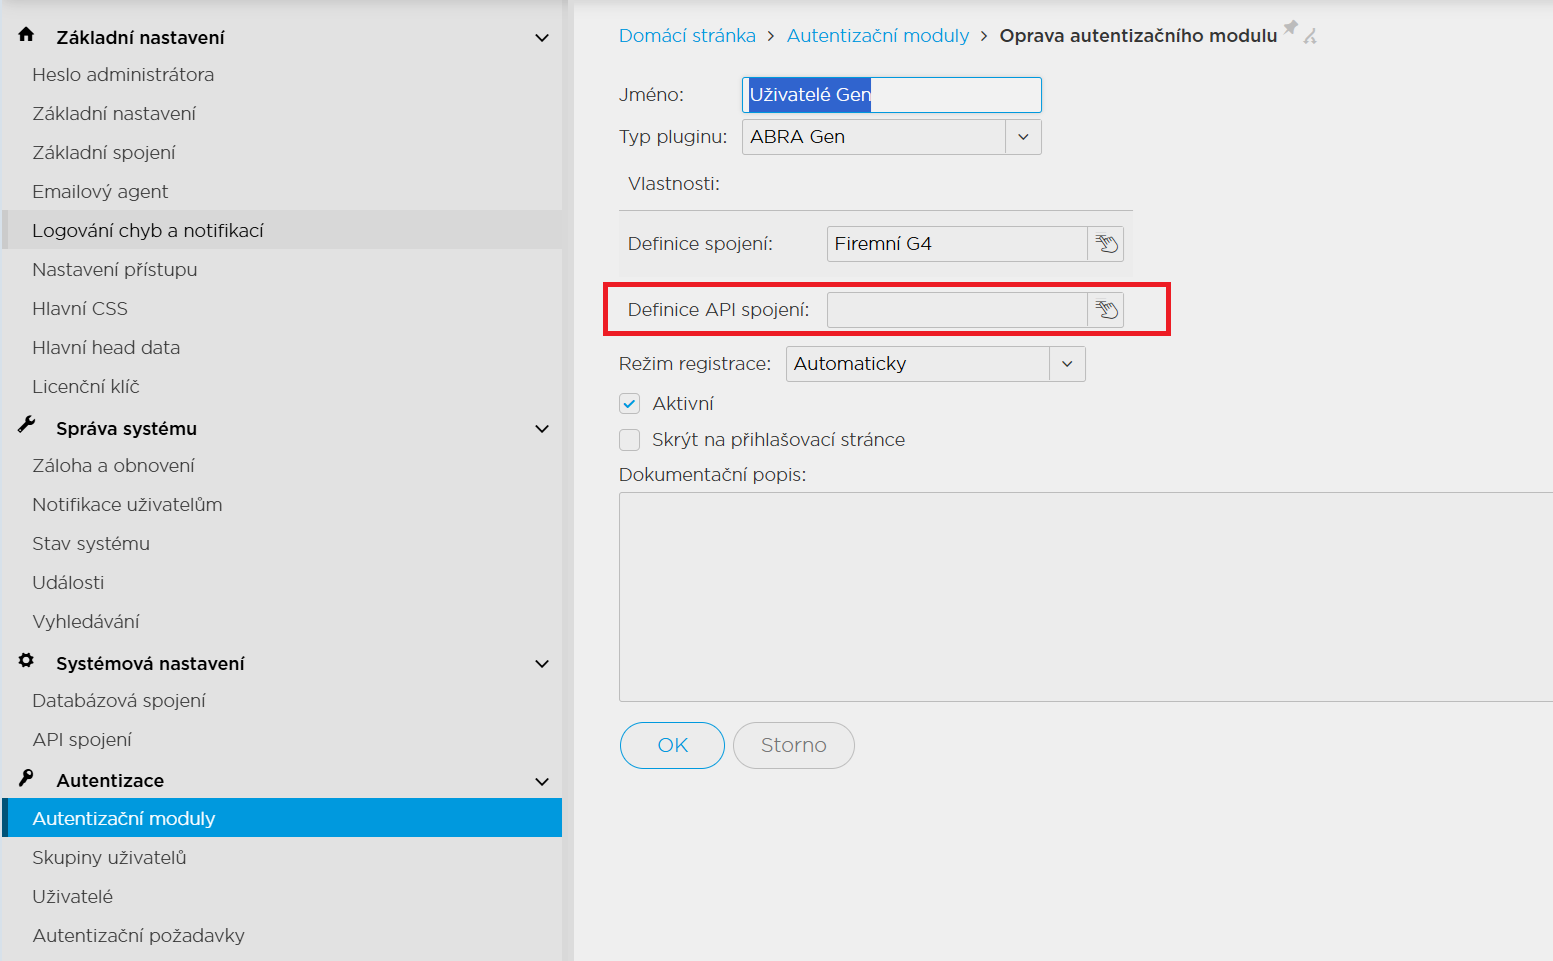Go to Databázová spojení in sidebar

119,701
